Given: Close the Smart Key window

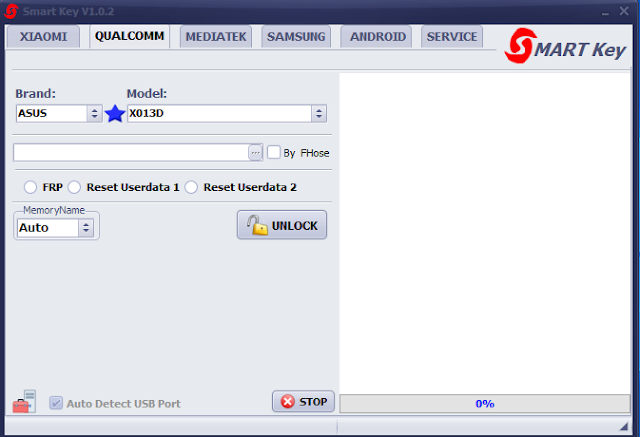Looking at the screenshot, I should 624,11.
